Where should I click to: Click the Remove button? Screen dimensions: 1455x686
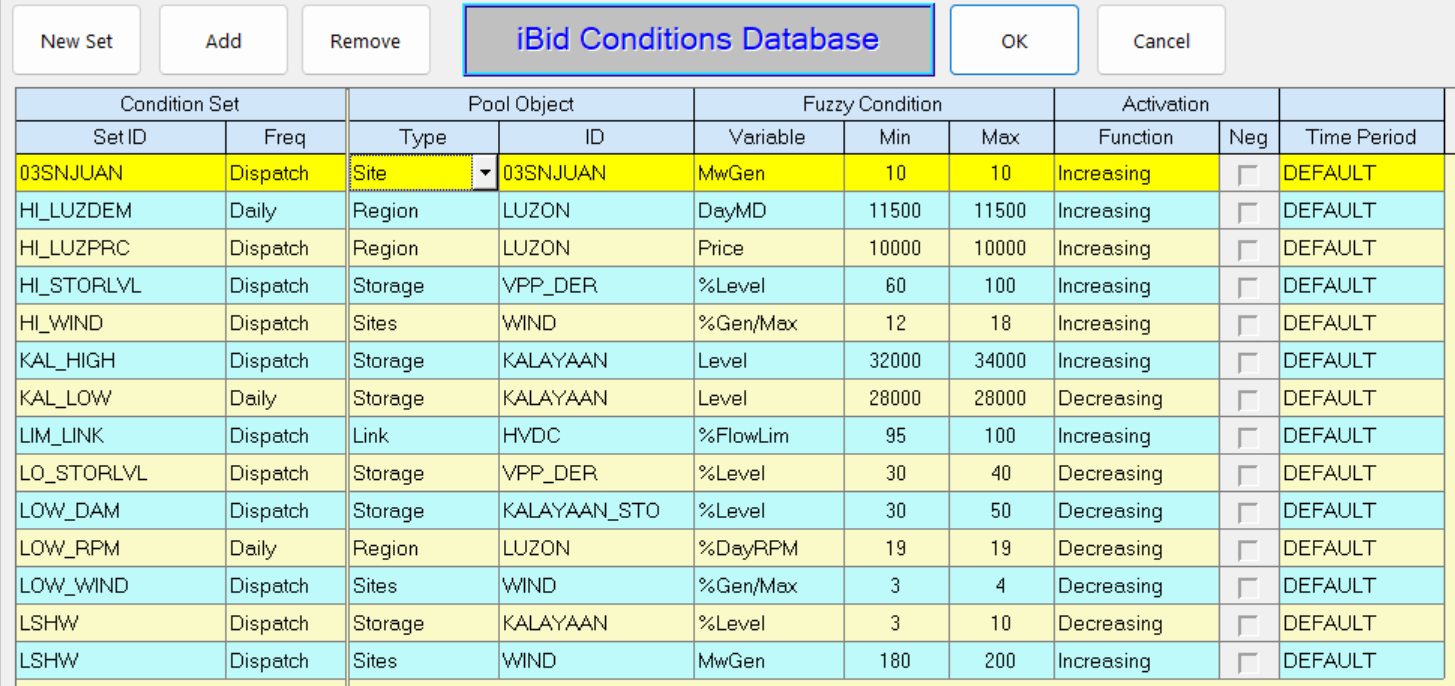(366, 40)
